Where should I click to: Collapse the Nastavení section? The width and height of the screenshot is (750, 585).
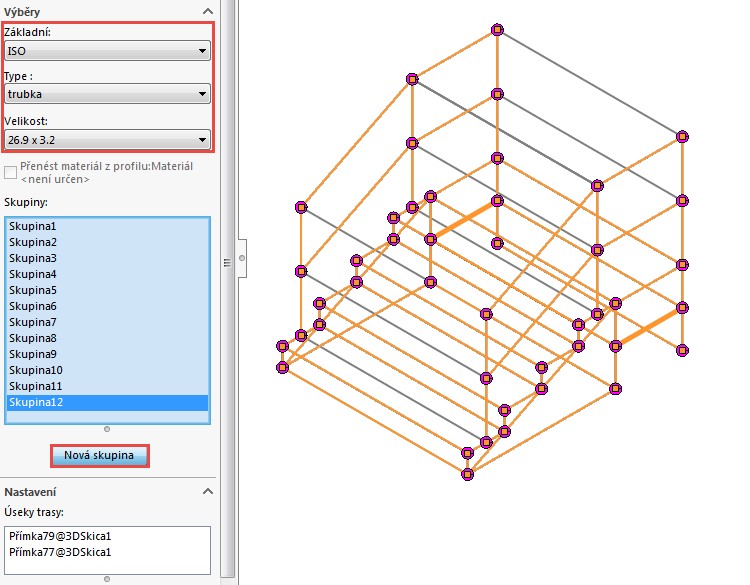coord(208,492)
